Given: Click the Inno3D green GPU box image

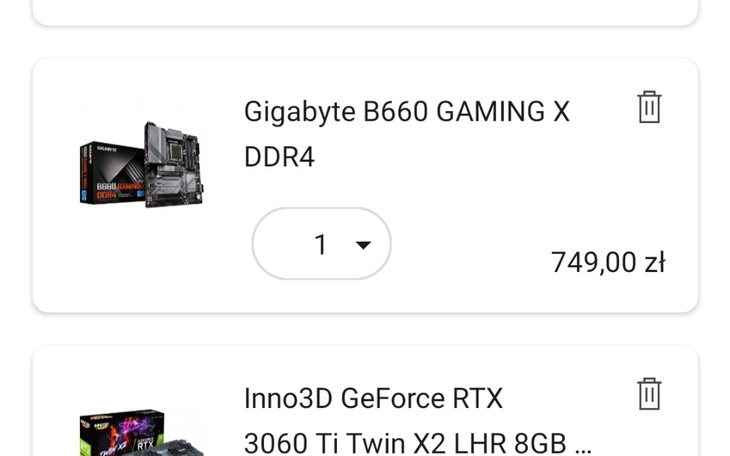Looking at the screenshot, I should [121, 433].
